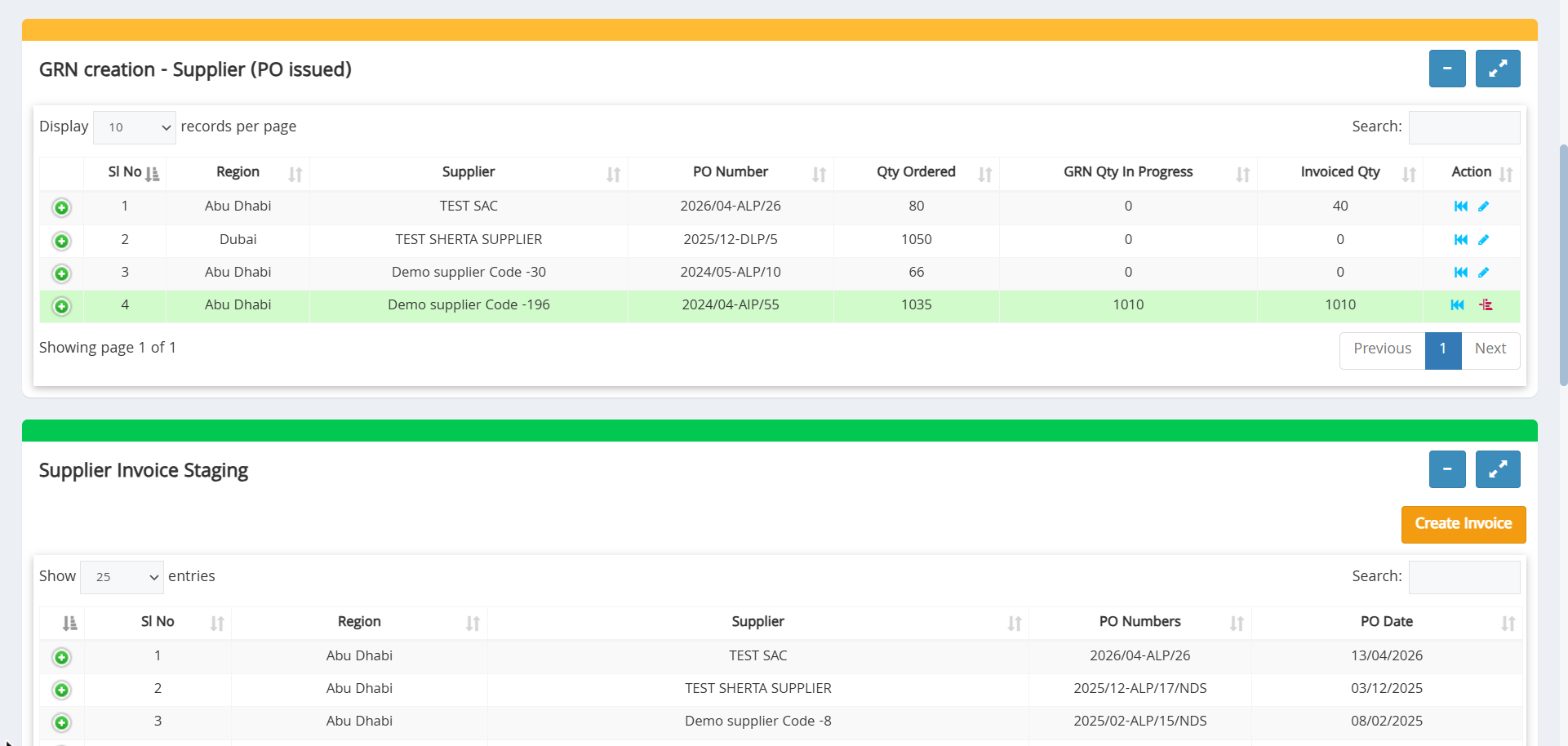Go to Previous page in GRN table

1382,350
